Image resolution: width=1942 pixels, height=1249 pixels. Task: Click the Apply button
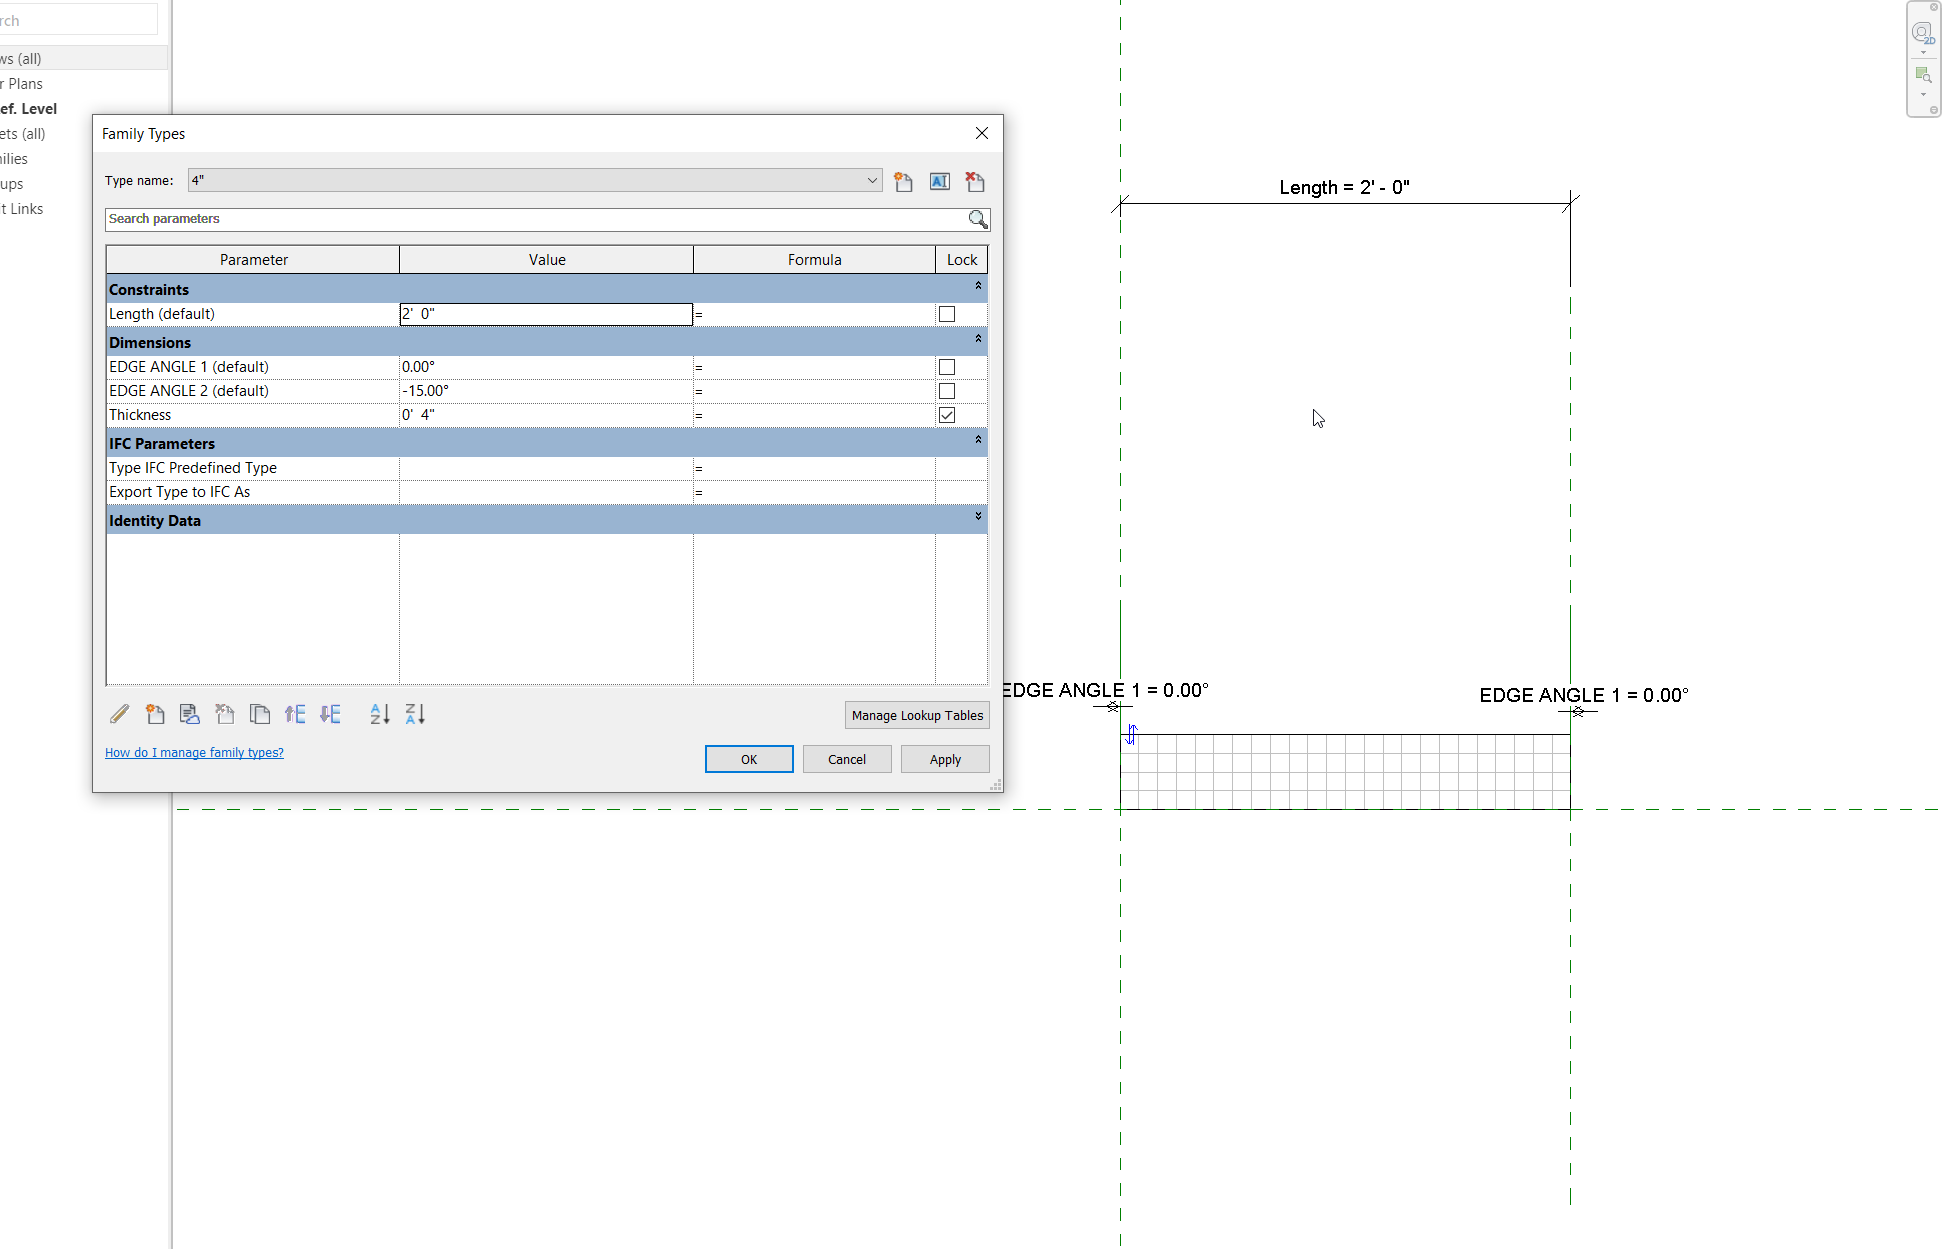pos(945,759)
